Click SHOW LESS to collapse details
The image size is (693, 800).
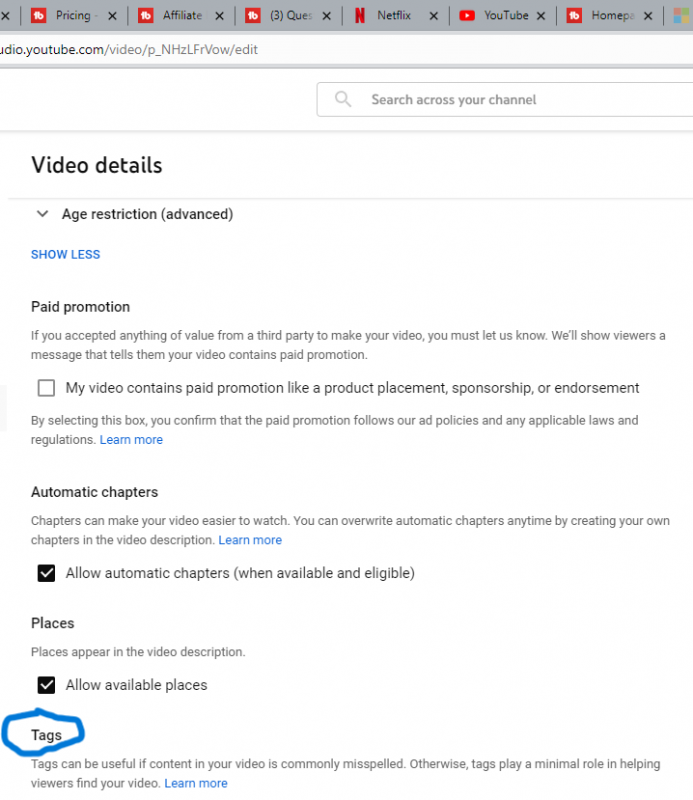pyautogui.click(x=65, y=254)
